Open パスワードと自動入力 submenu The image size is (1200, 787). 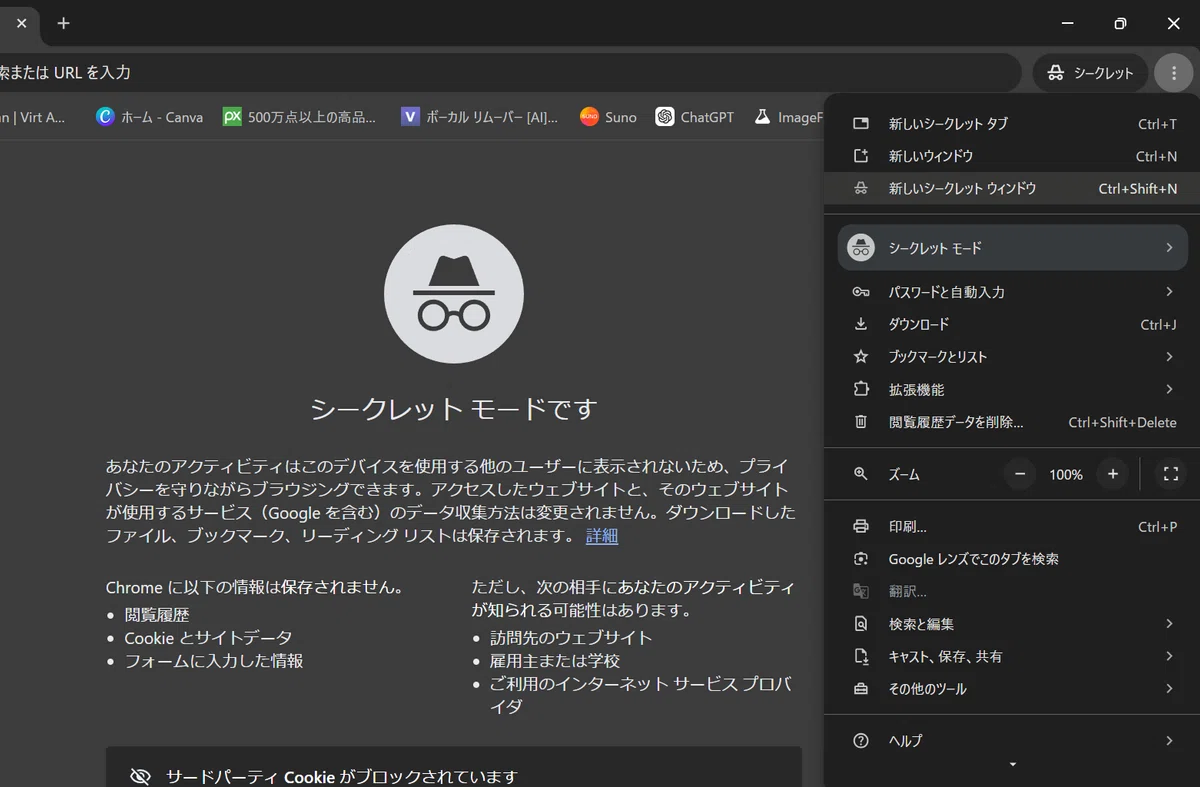tap(1012, 292)
